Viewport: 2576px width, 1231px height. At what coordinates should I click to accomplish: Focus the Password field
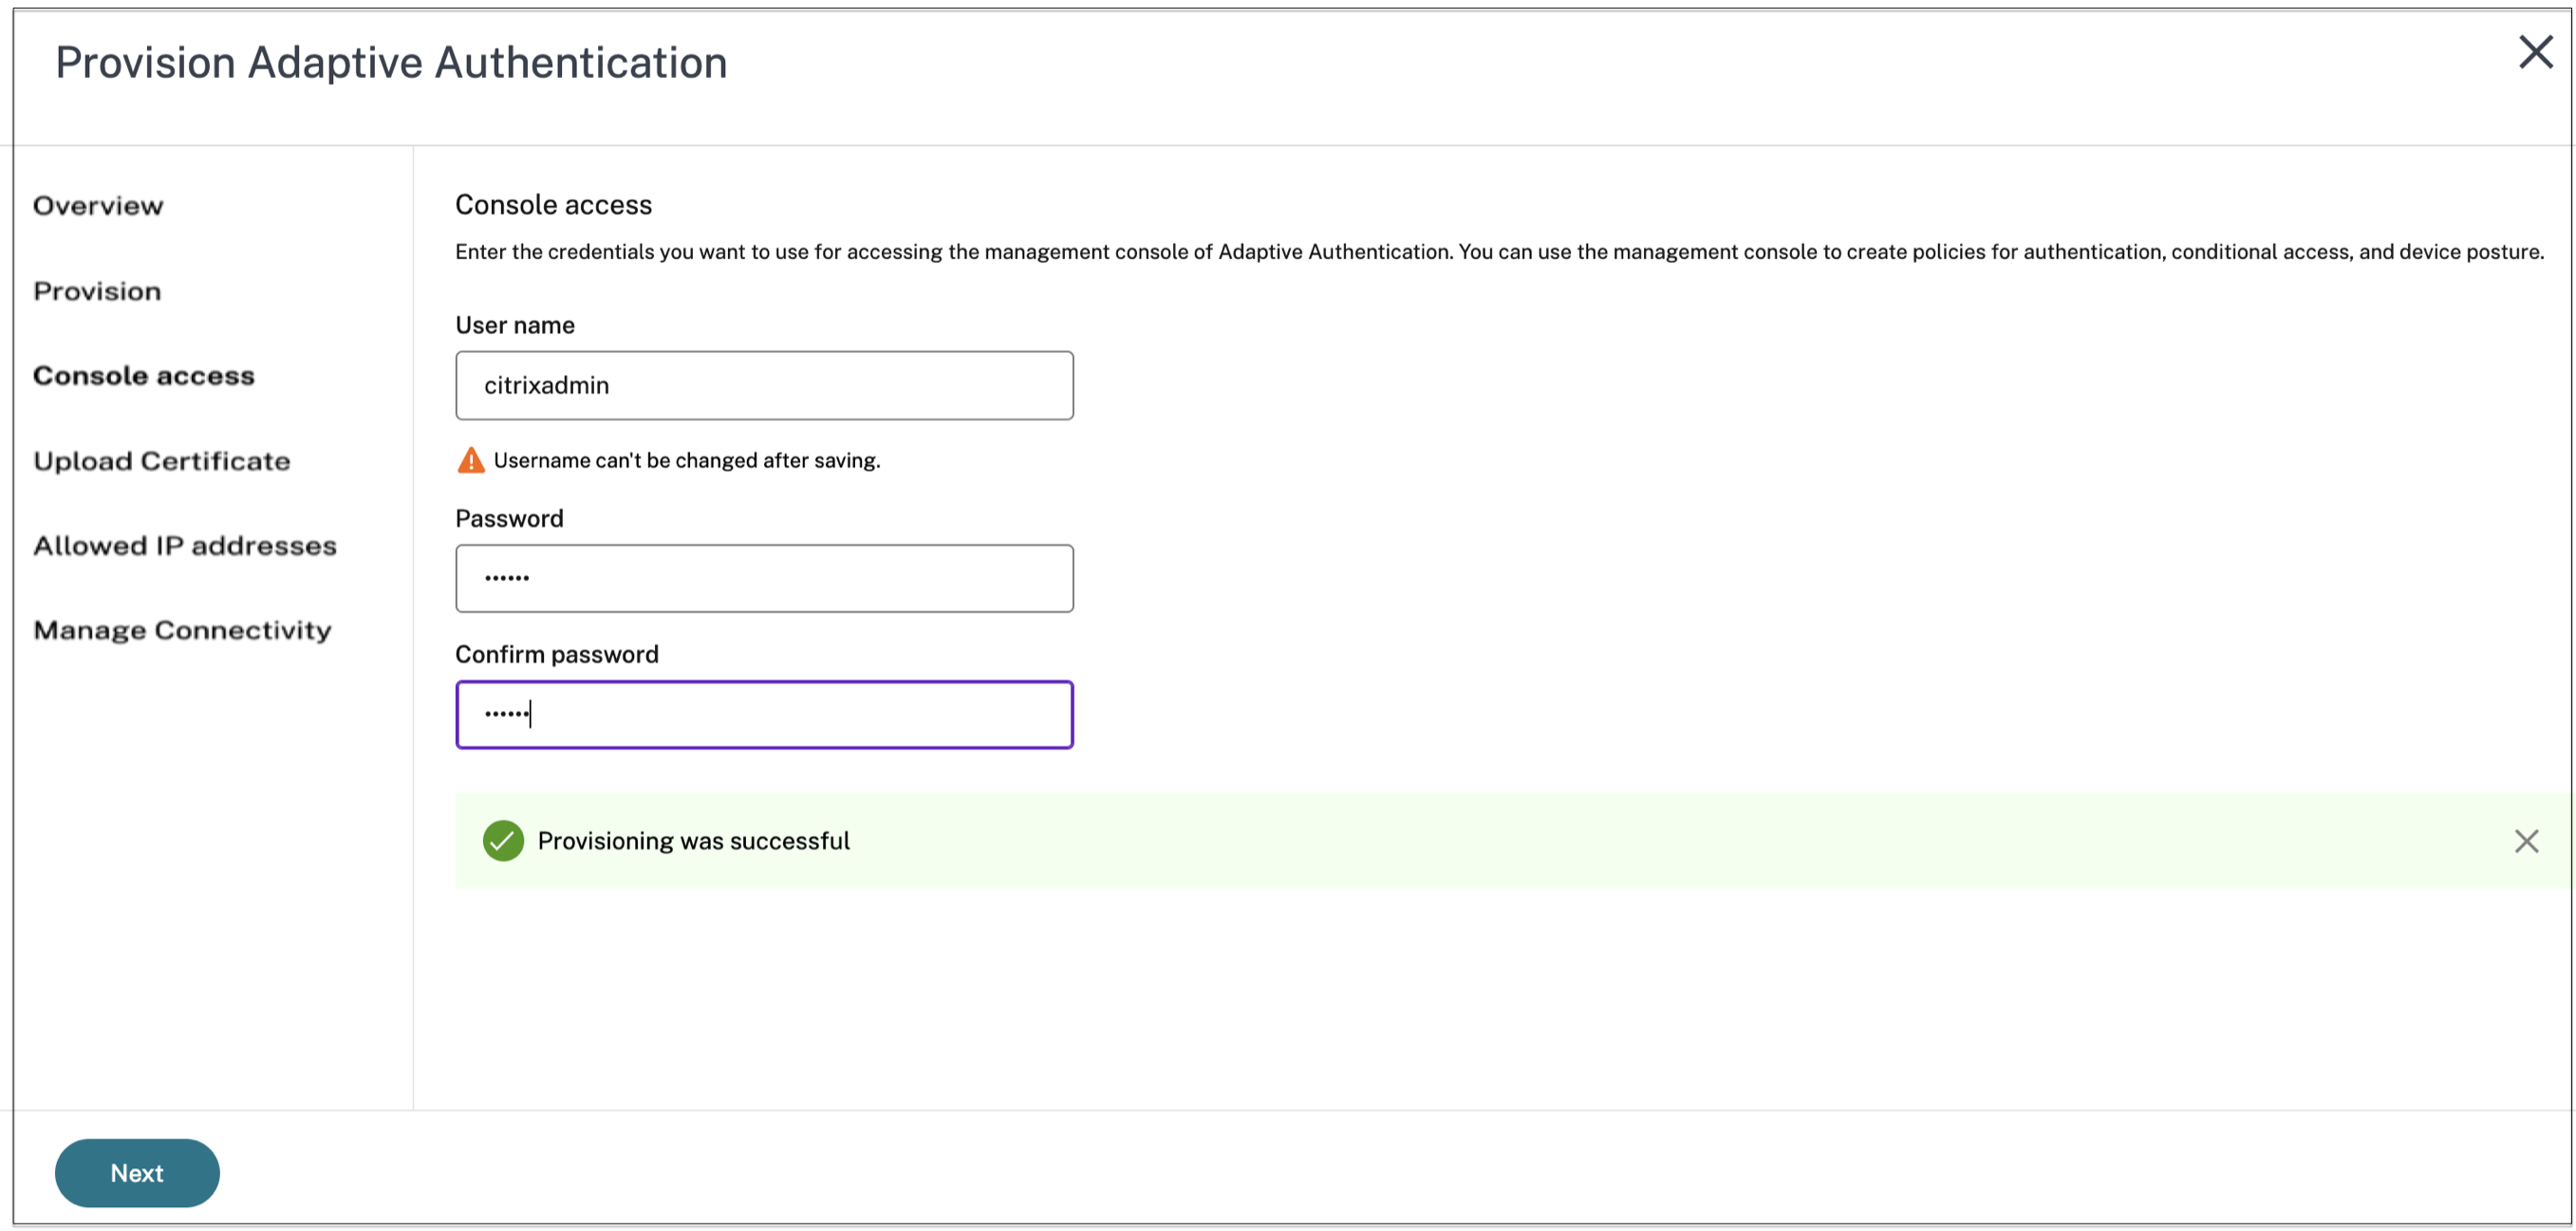[x=764, y=578]
